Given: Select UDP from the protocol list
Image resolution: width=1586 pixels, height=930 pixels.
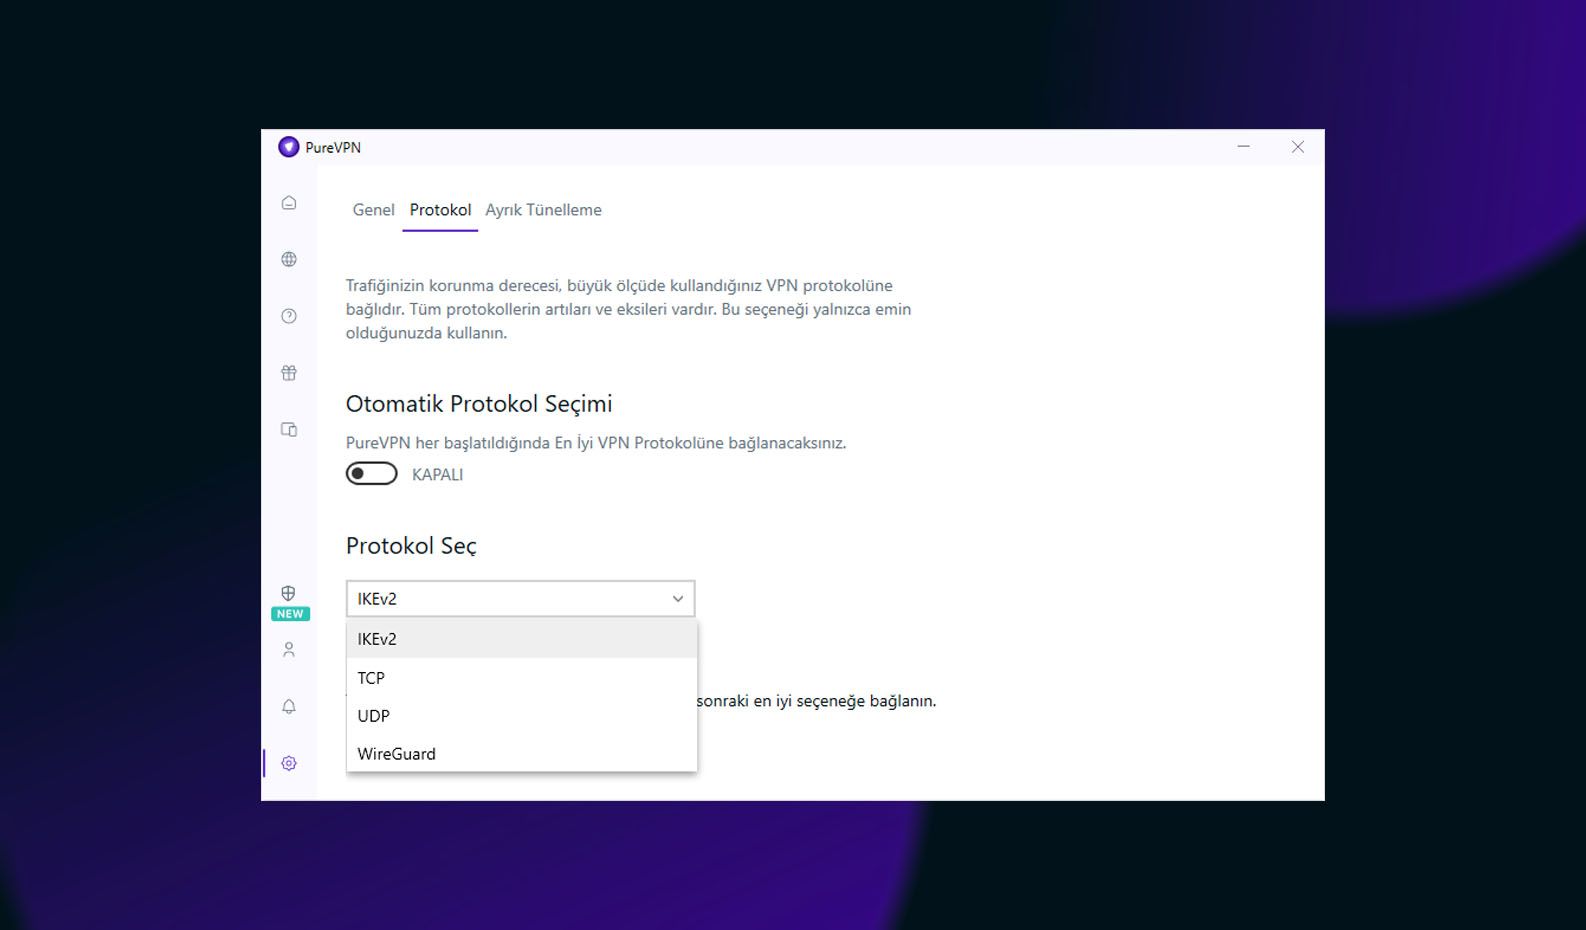Looking at the screenshot, I should tap(521, 716).
